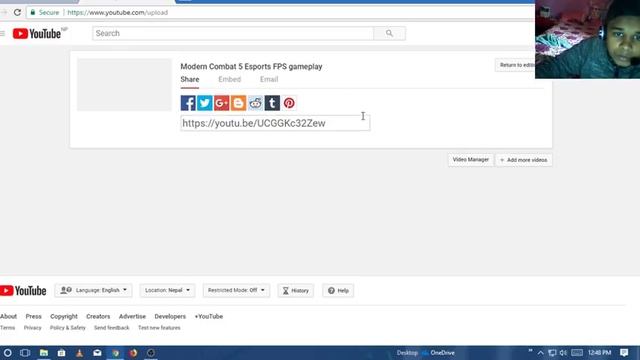Select the Share tab
This screenshot has width=640, height=360.
(190, 80)
